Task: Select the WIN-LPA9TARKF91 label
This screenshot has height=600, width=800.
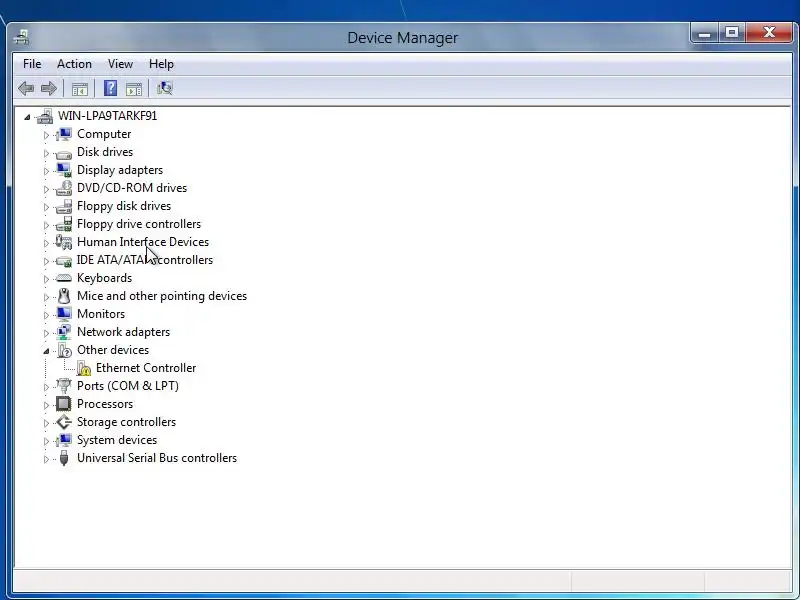Action: click(x=108, y=116)
